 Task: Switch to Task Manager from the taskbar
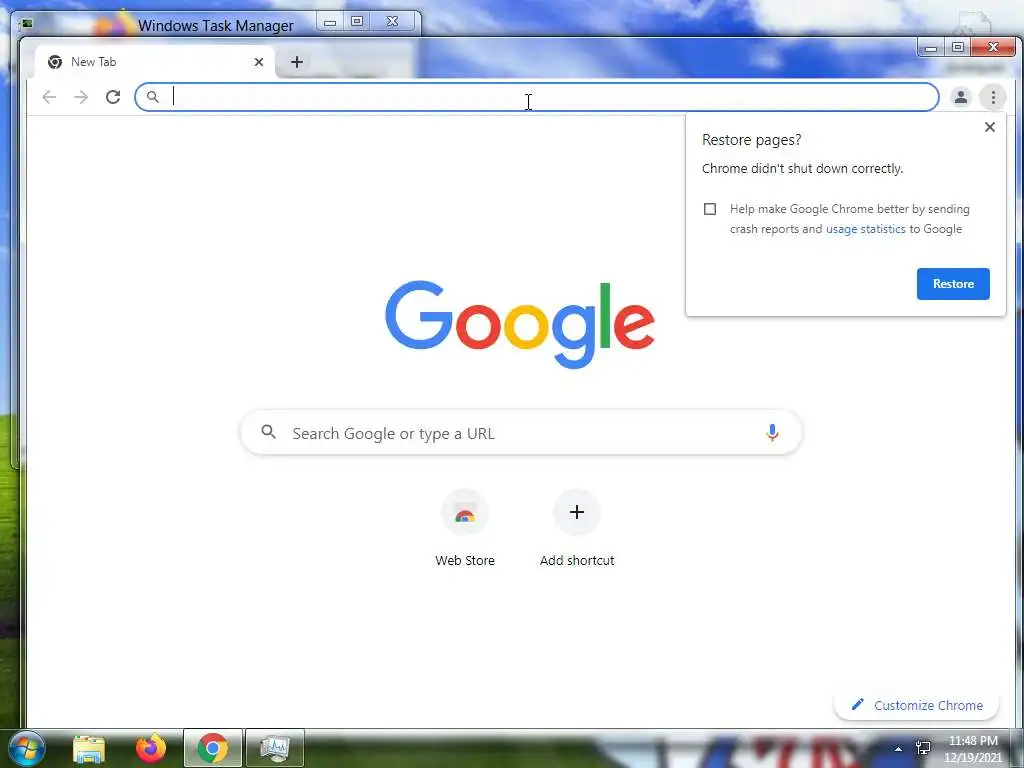point(275,748)
